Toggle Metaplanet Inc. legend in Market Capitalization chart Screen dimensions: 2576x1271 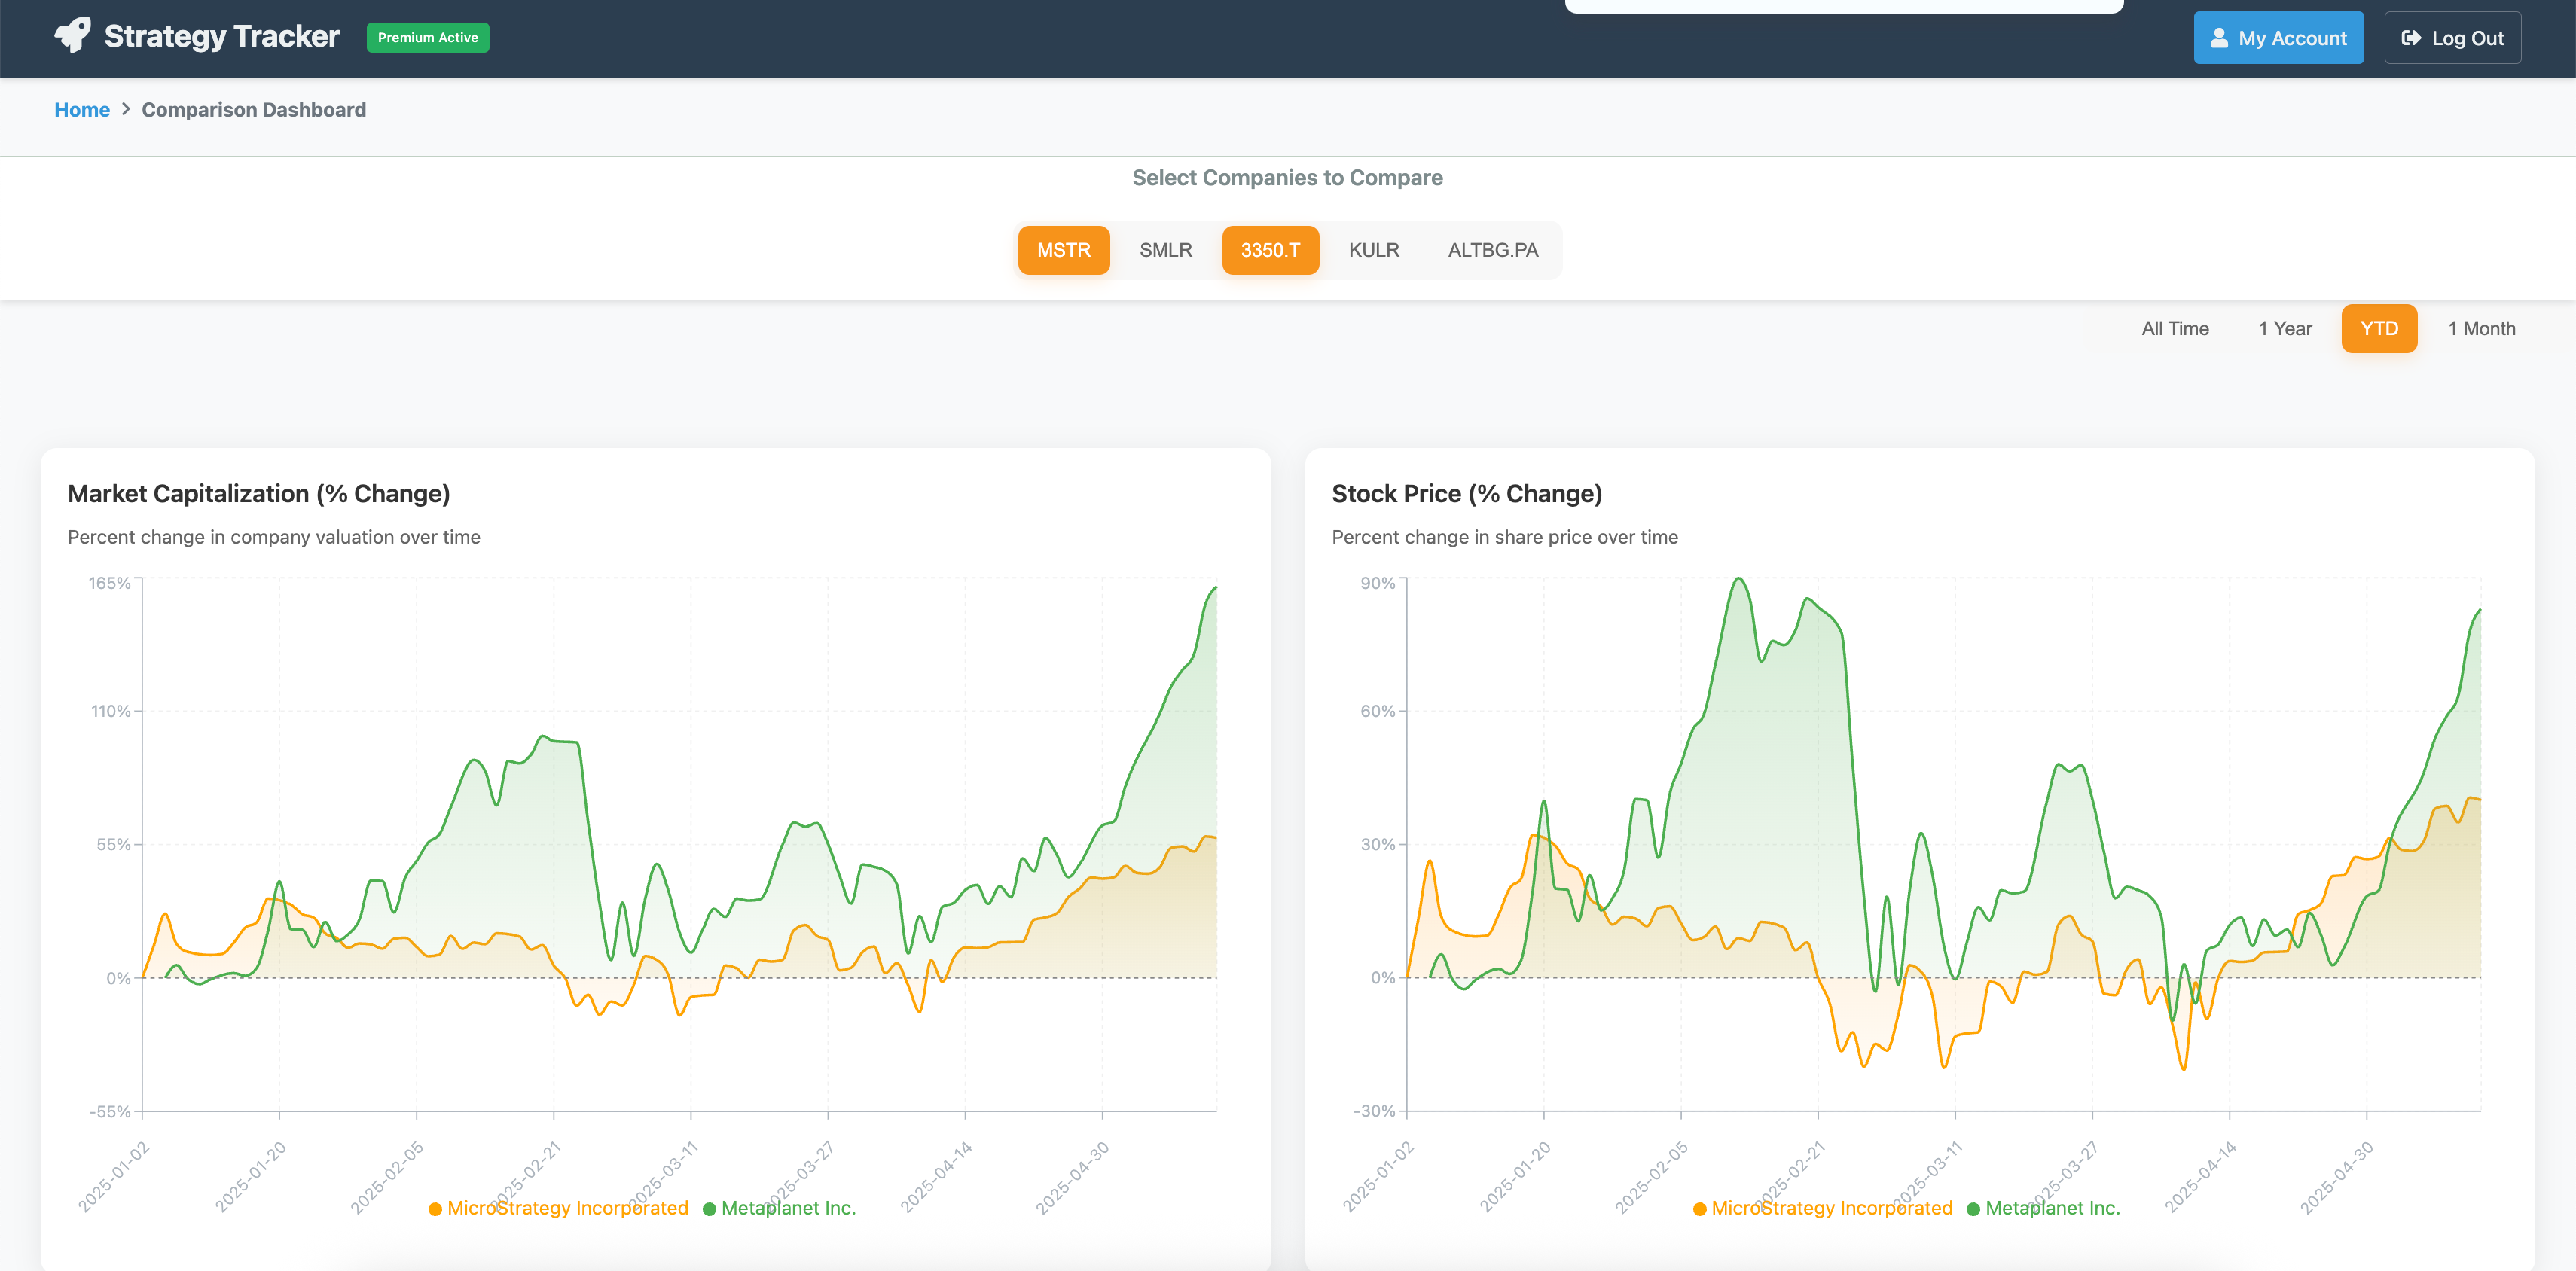779,1208
